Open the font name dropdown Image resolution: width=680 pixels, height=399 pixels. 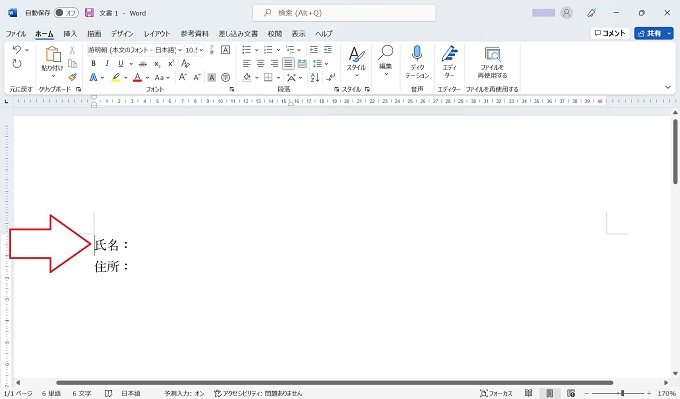pos(180,50)
